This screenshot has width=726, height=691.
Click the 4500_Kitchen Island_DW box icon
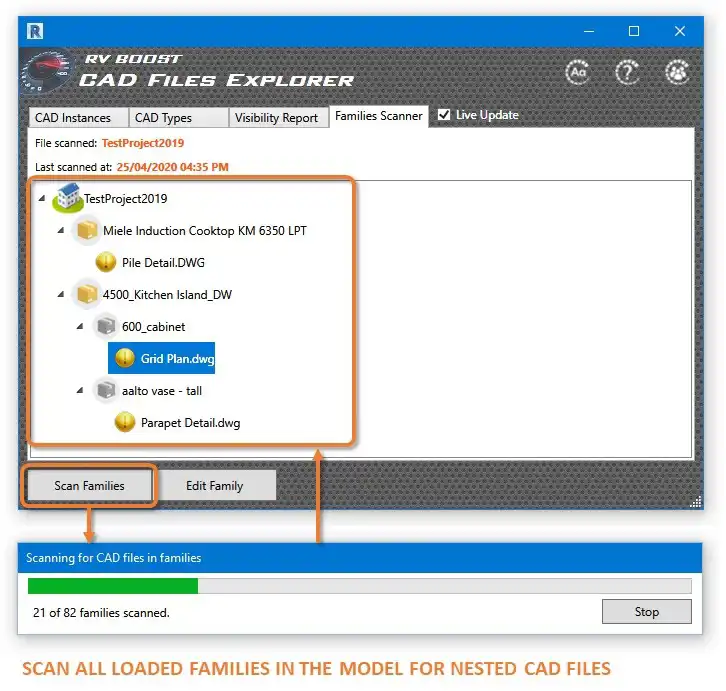(x=87, y=294)
